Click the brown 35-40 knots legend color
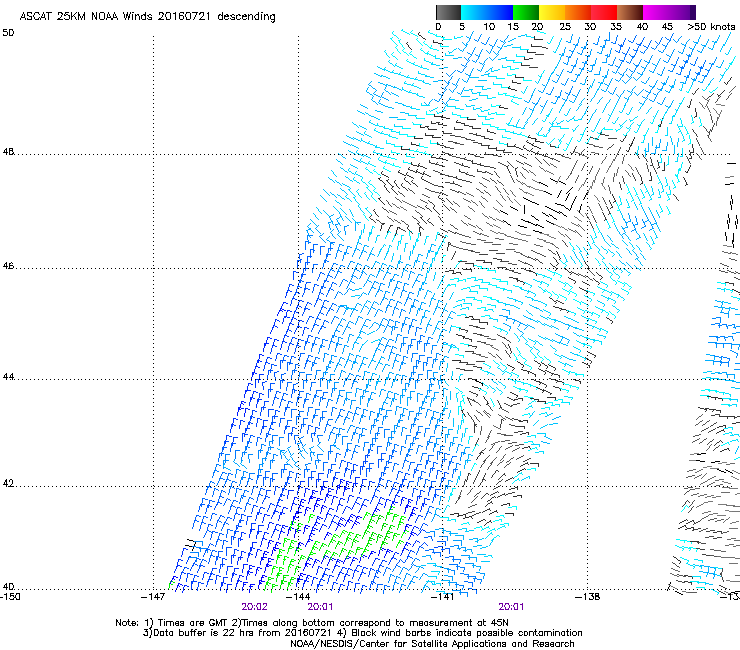The image size is (740, 650). [x=630, y=12]
